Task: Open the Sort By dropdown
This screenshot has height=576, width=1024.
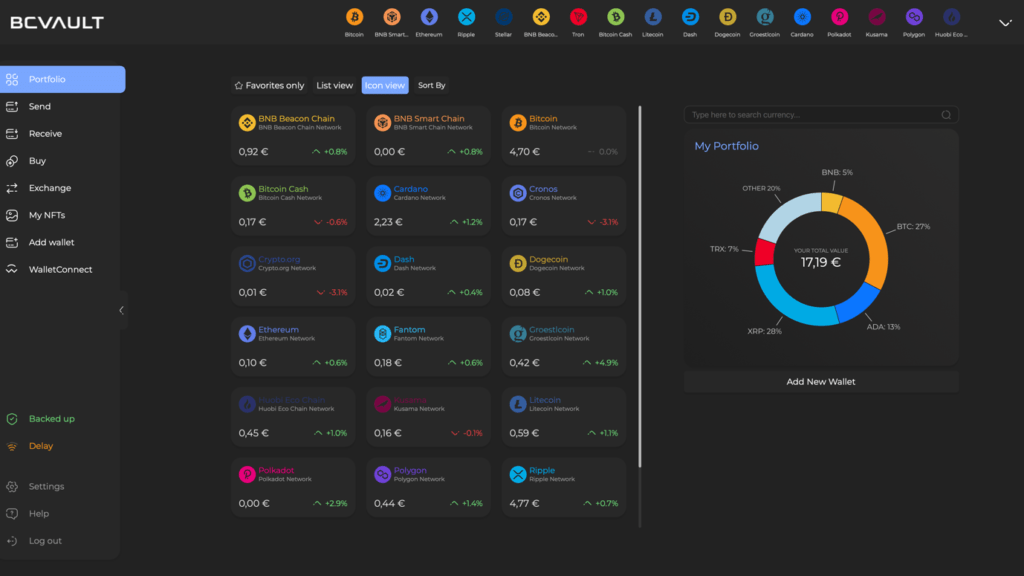Action: pyautogui.click(x=430, y=85)
